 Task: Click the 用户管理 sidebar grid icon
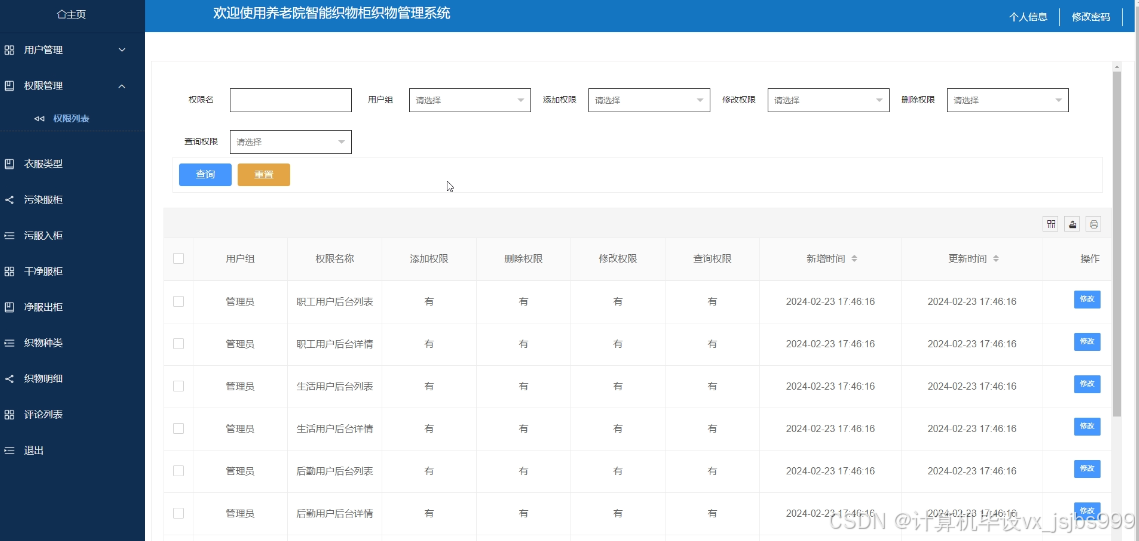coord(9,50)
